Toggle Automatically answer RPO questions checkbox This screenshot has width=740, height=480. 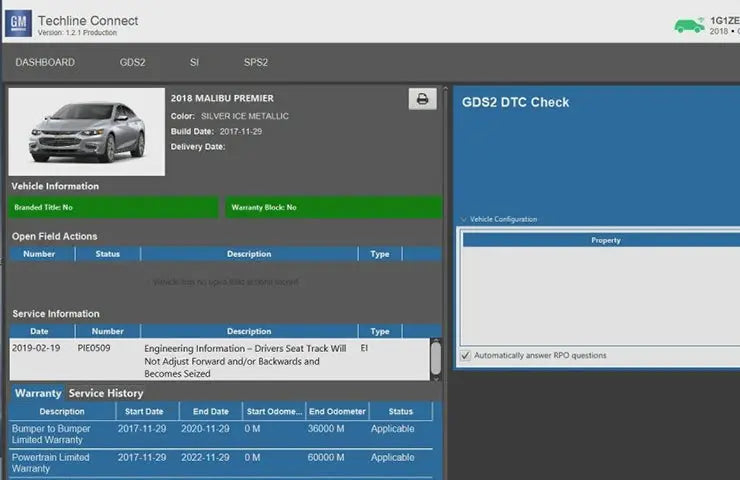[466, 355]
